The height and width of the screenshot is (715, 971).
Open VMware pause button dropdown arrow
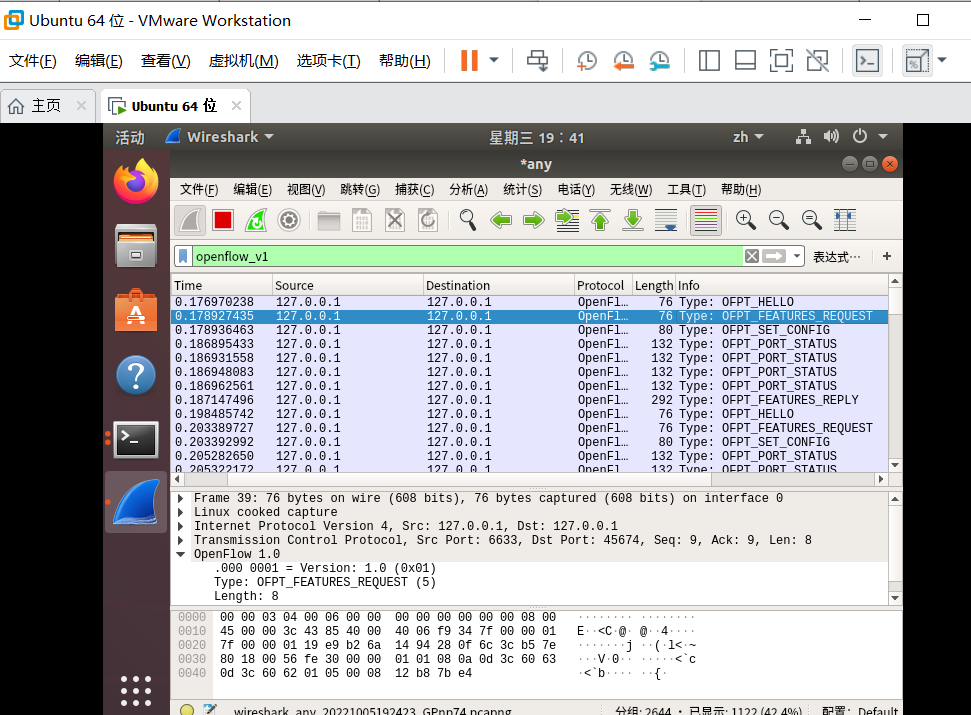(x=494, y=60)
